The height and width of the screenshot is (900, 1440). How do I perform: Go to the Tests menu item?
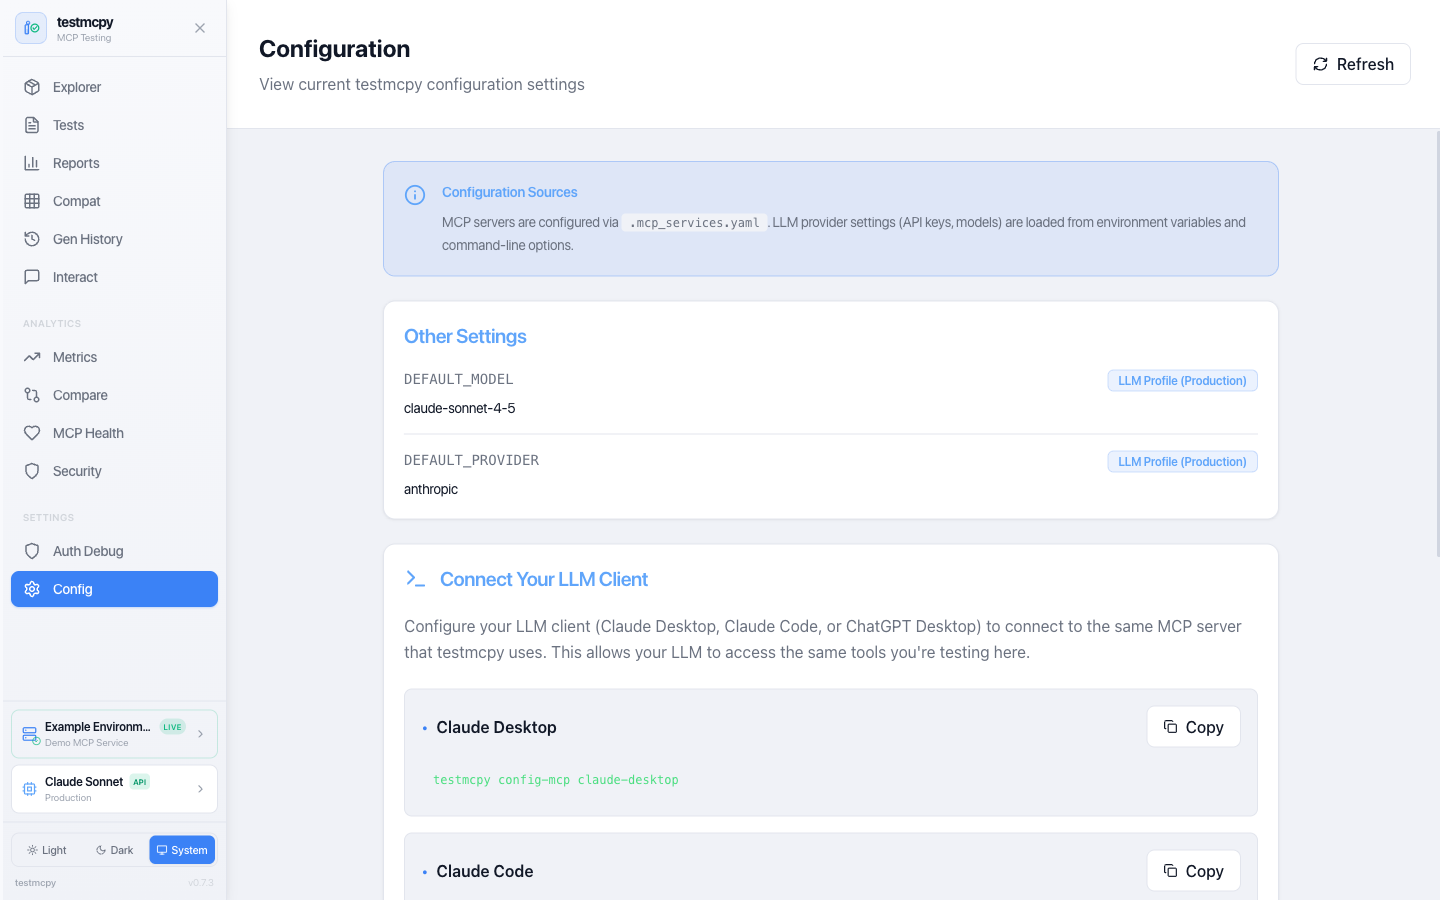114,125
